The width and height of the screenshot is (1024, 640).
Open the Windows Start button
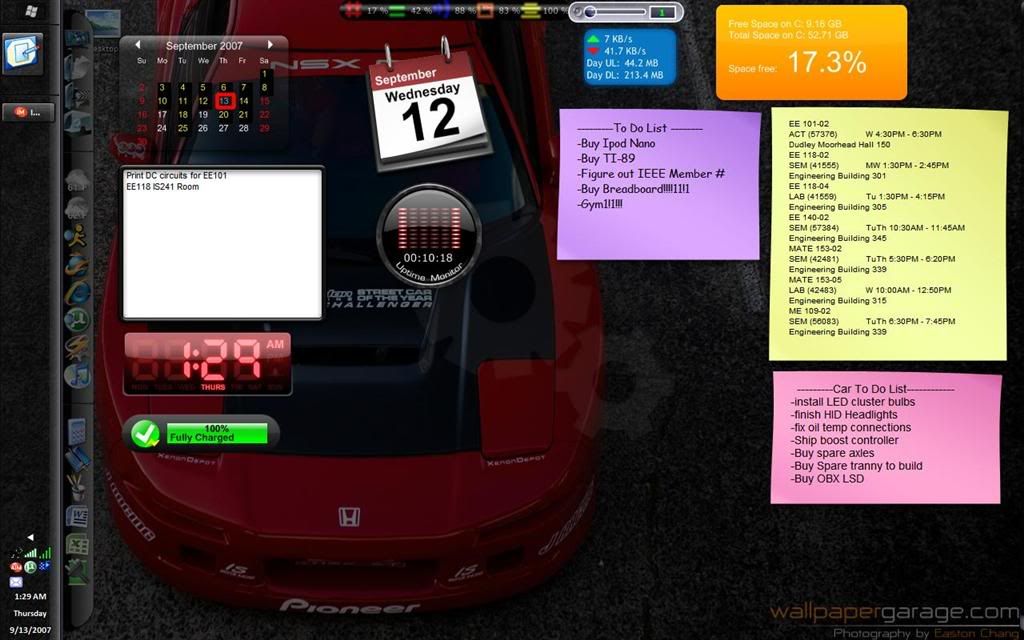(30, 11)
